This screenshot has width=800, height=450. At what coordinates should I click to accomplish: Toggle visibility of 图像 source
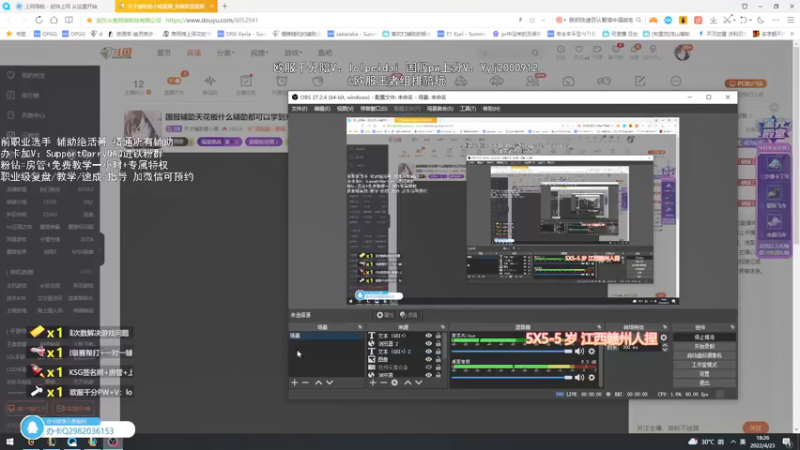[429, 359]
